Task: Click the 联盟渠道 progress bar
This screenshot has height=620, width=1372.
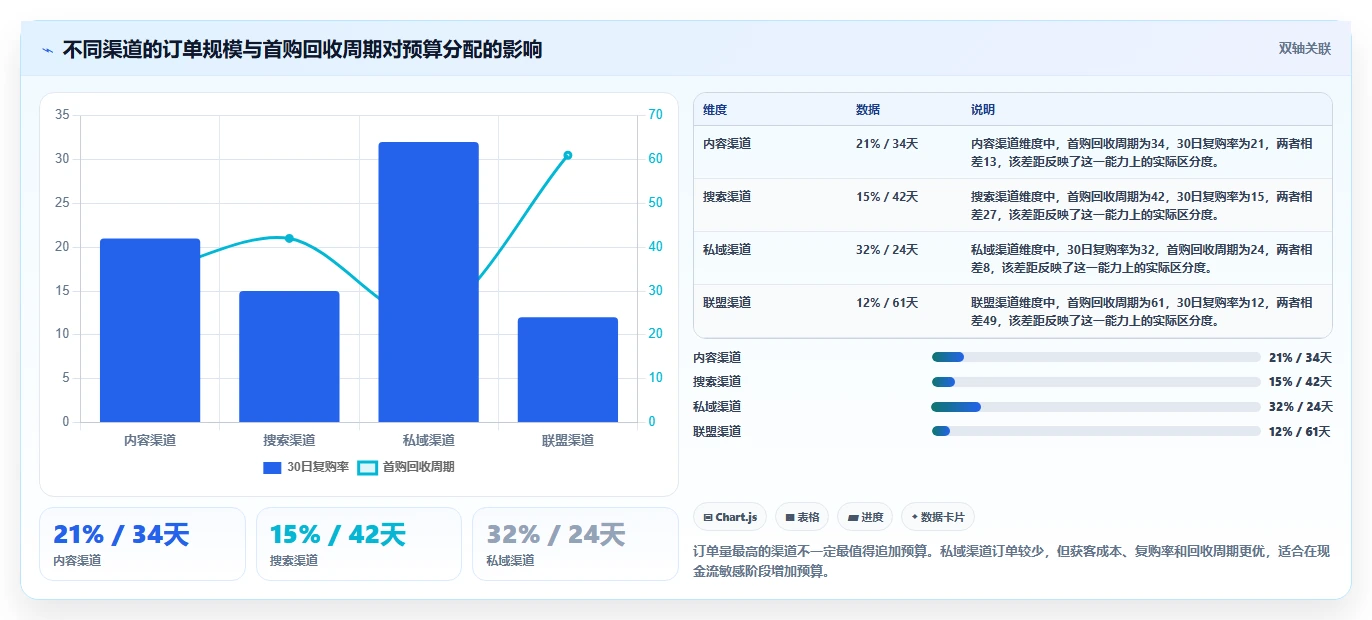Action: [1096, 431]
